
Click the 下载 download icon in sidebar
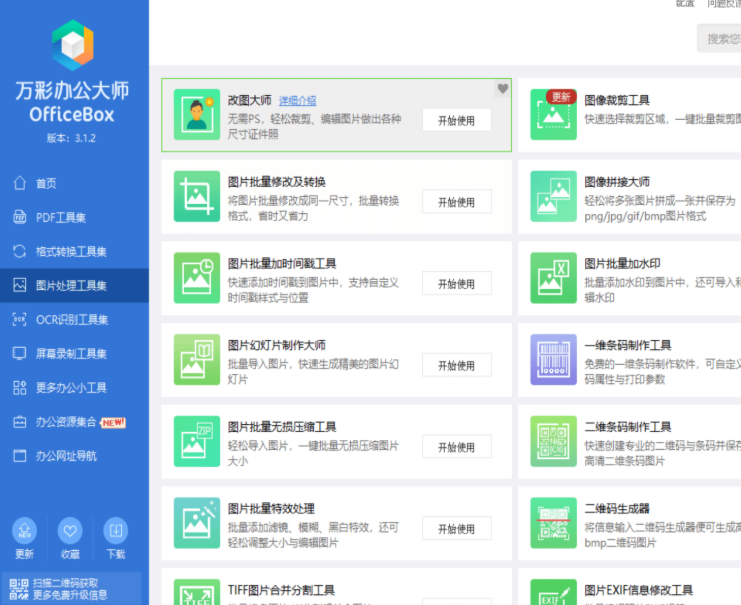pos(116,531)
